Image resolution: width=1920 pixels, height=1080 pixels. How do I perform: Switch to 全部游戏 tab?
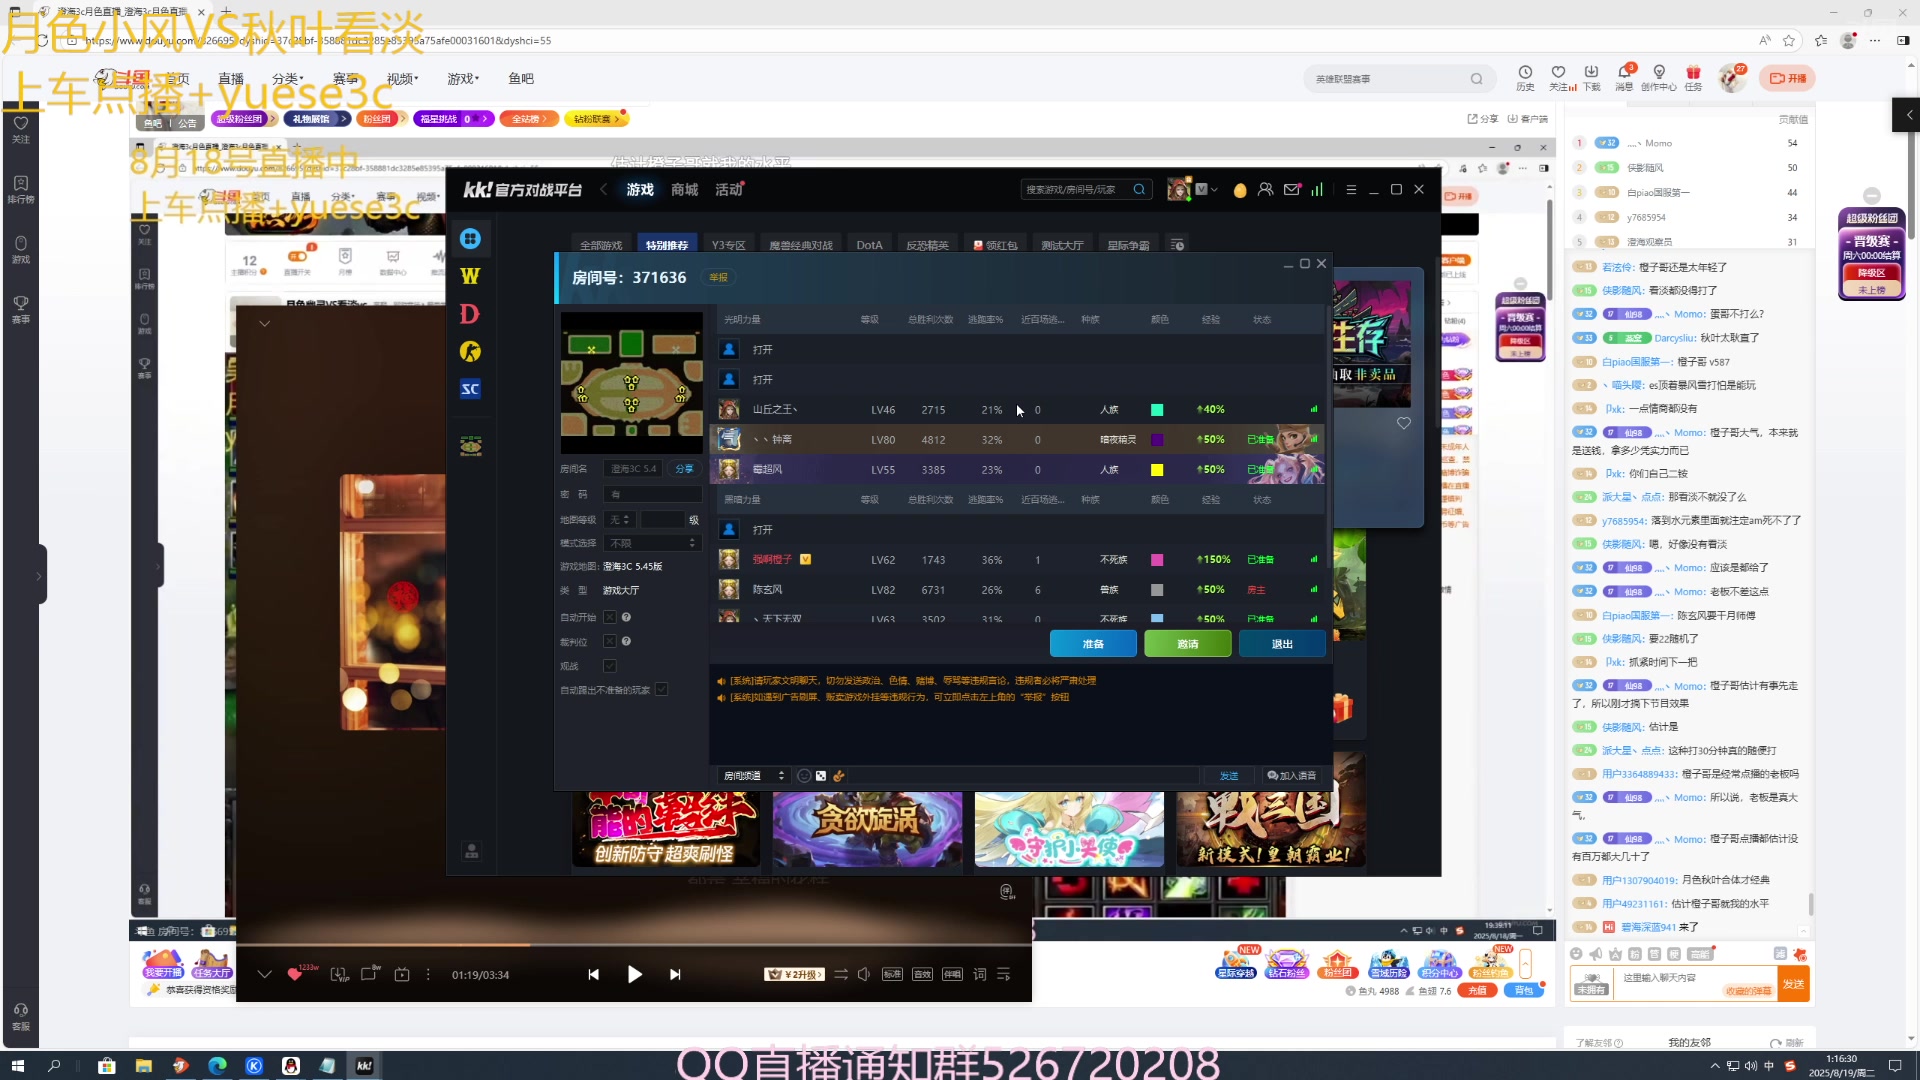tap(601, 245)
